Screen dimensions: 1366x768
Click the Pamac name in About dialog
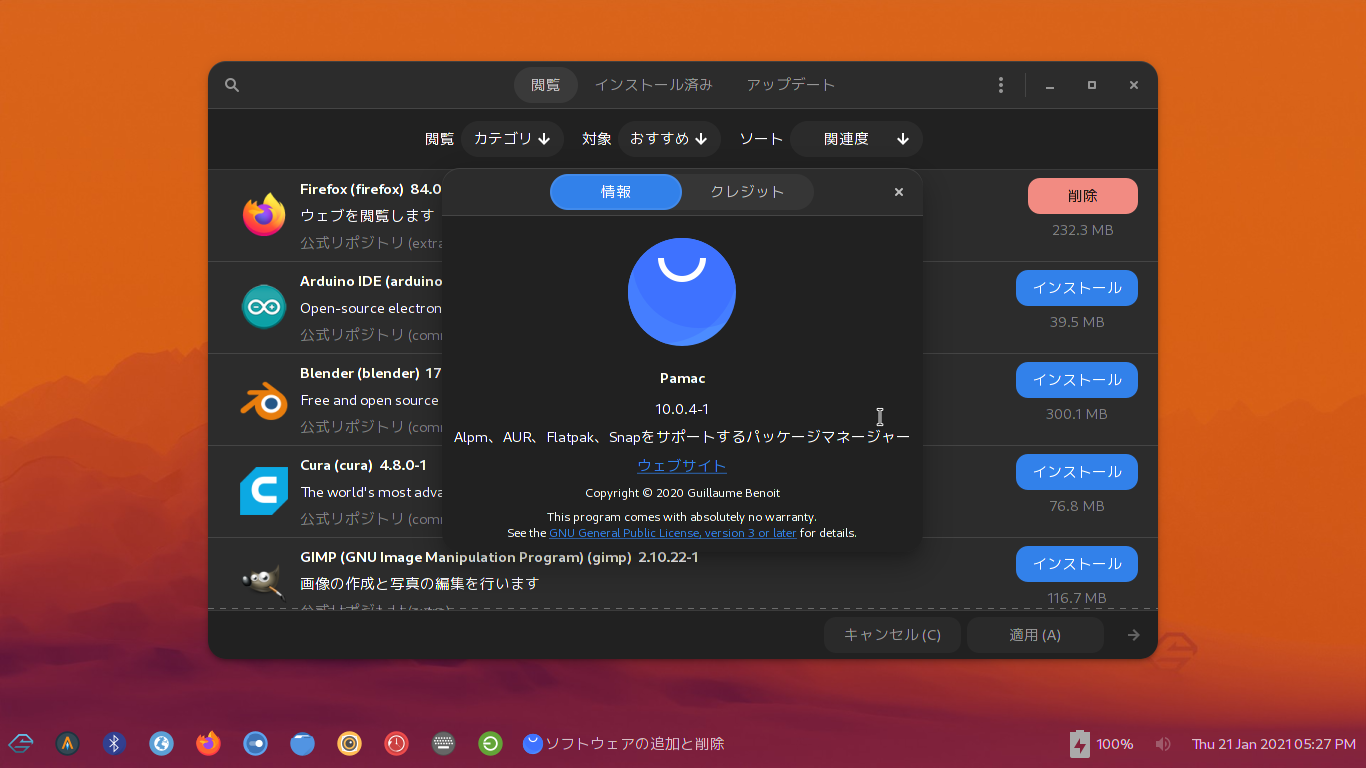[x=682, y=378]
